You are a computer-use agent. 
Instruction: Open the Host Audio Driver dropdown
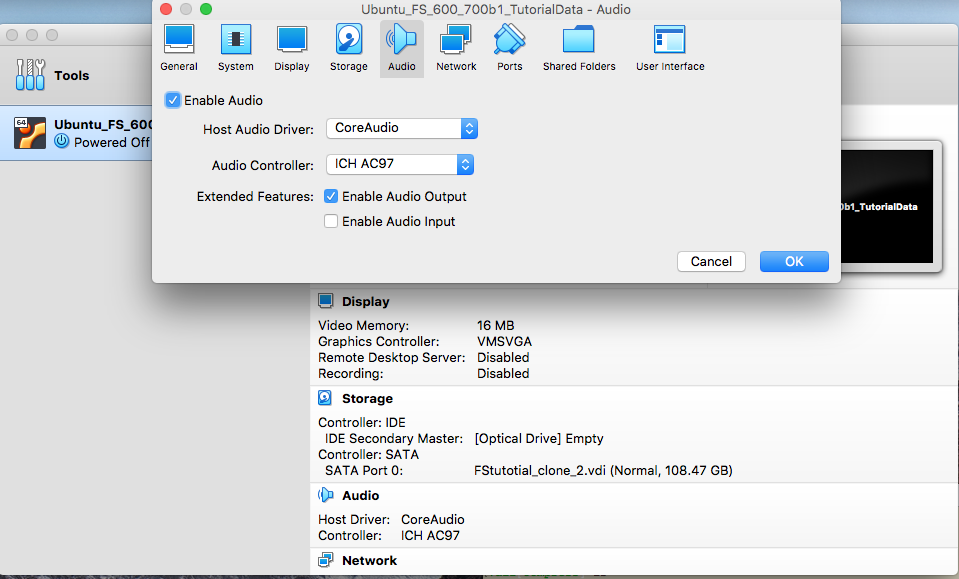pyautogui.click(x=401, y=129)
